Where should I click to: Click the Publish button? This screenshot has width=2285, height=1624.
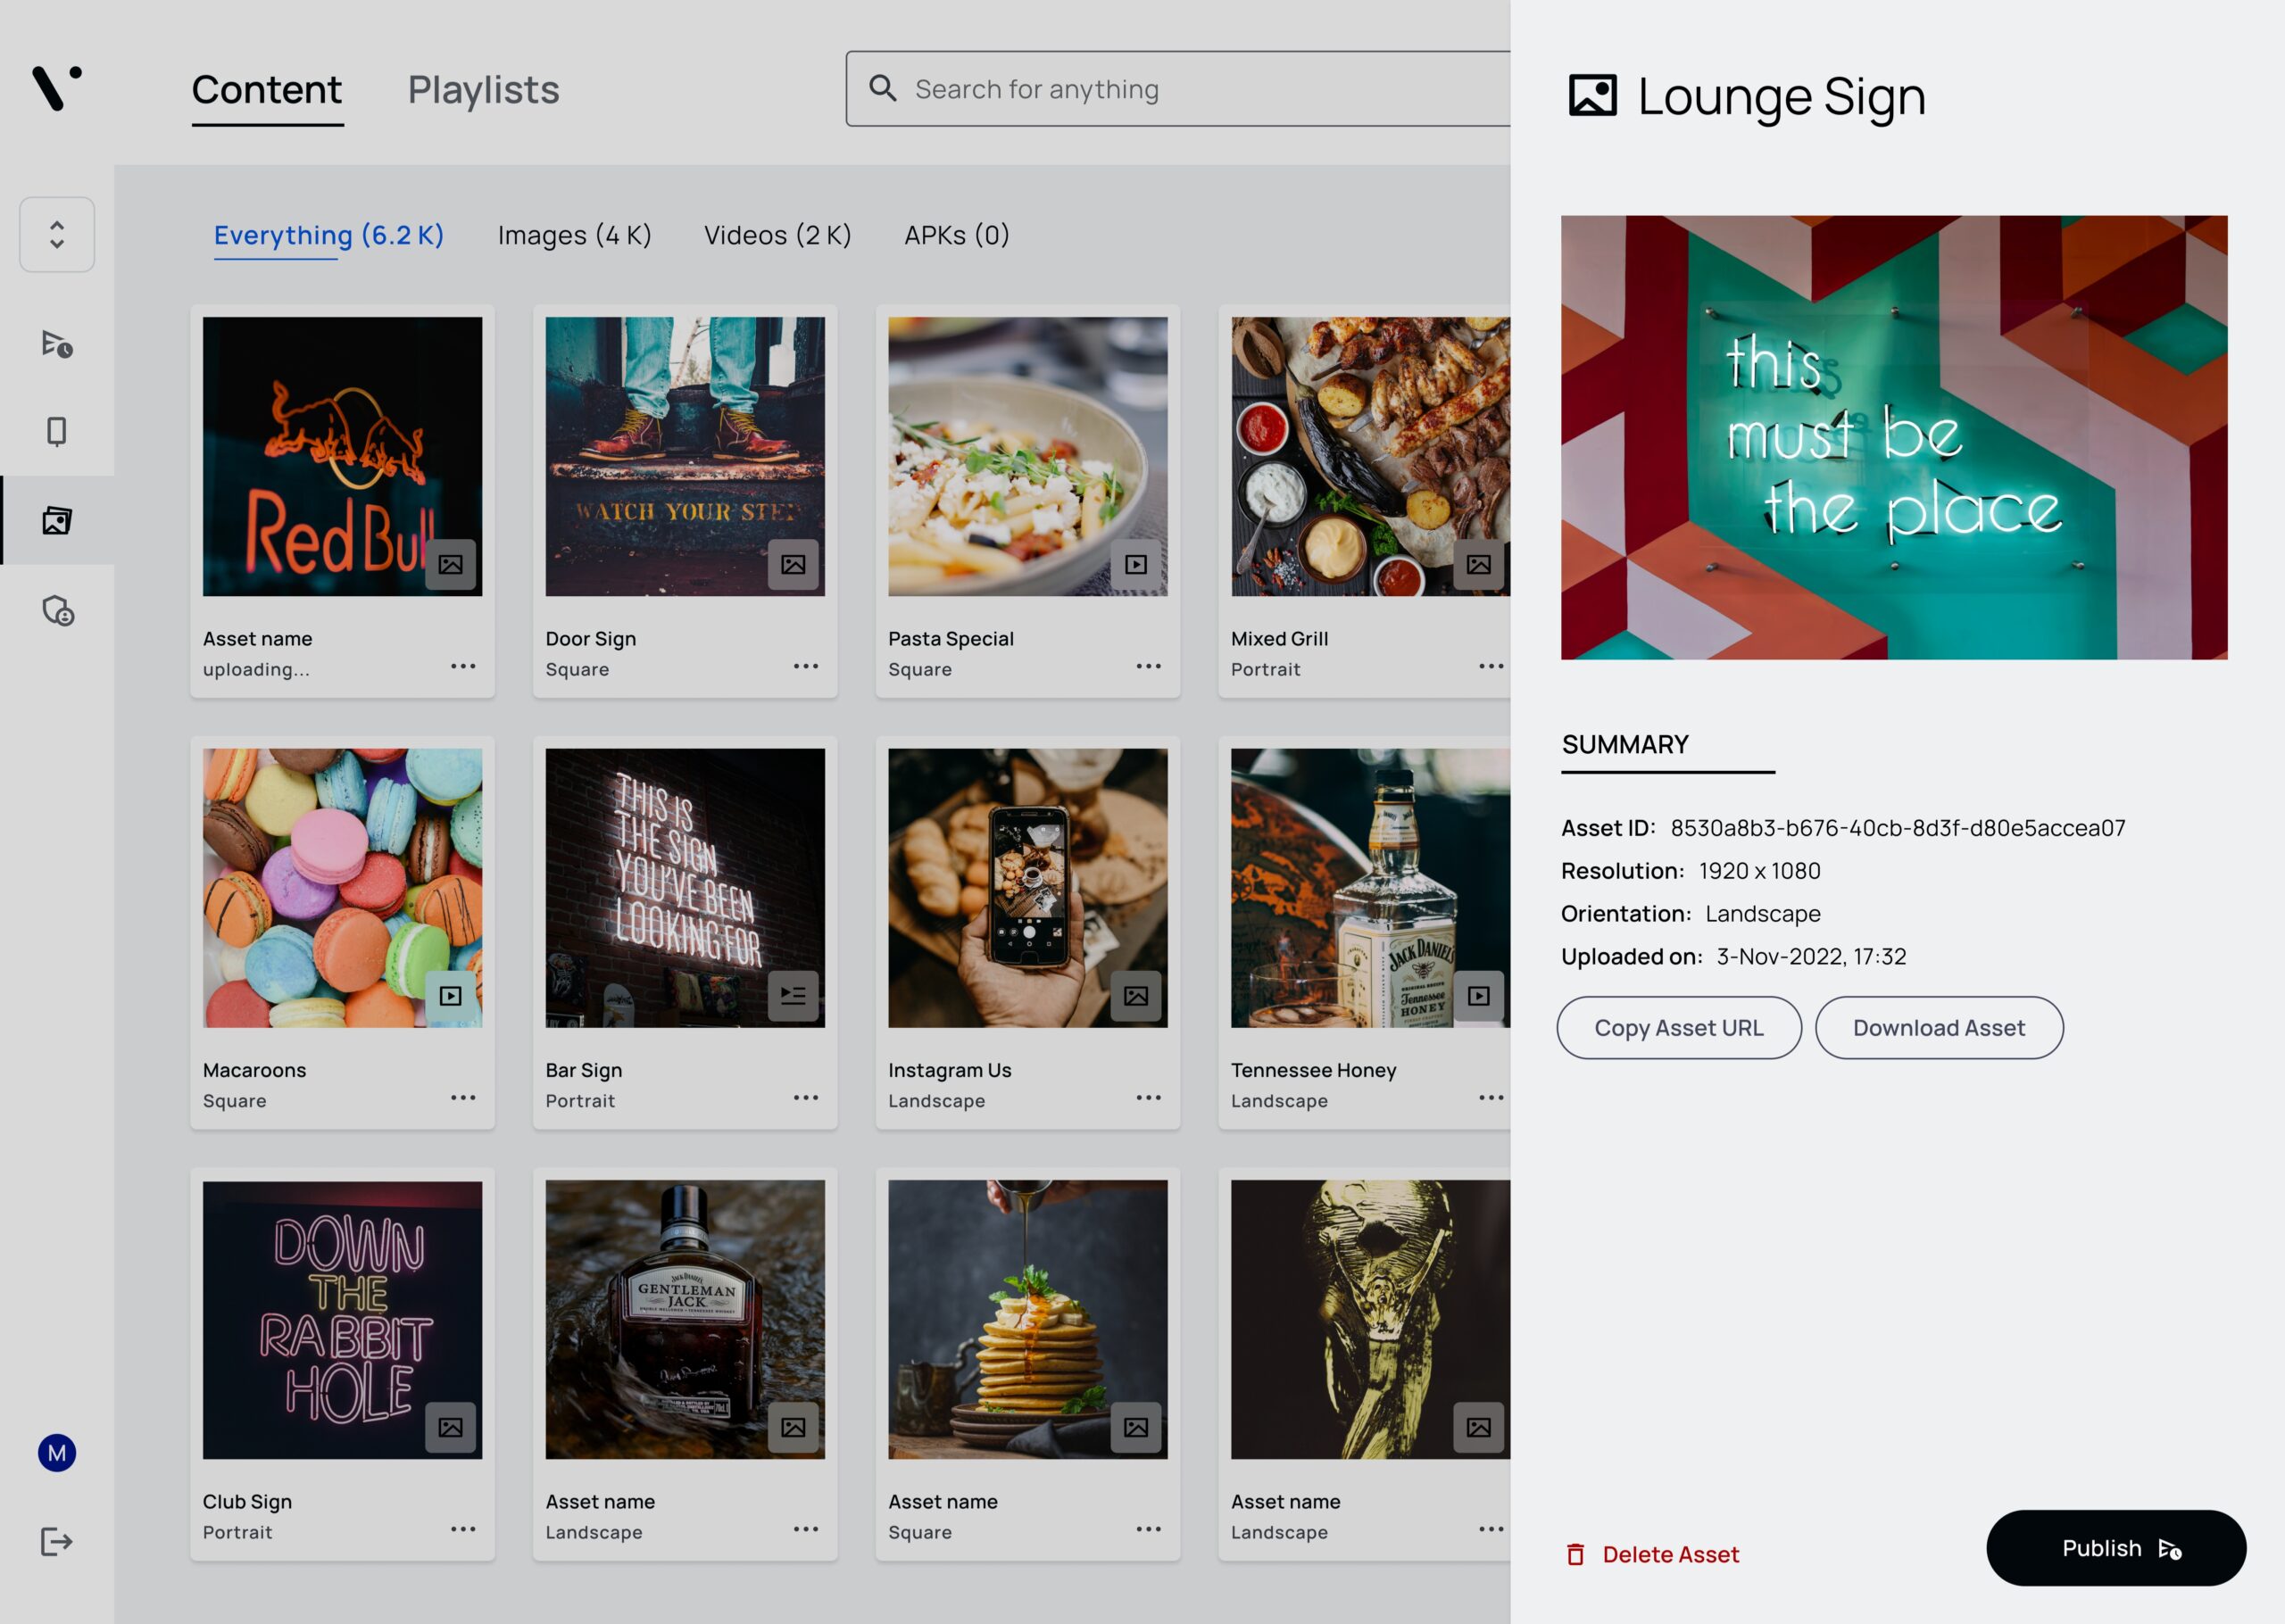click(x=2116, y=1548)
